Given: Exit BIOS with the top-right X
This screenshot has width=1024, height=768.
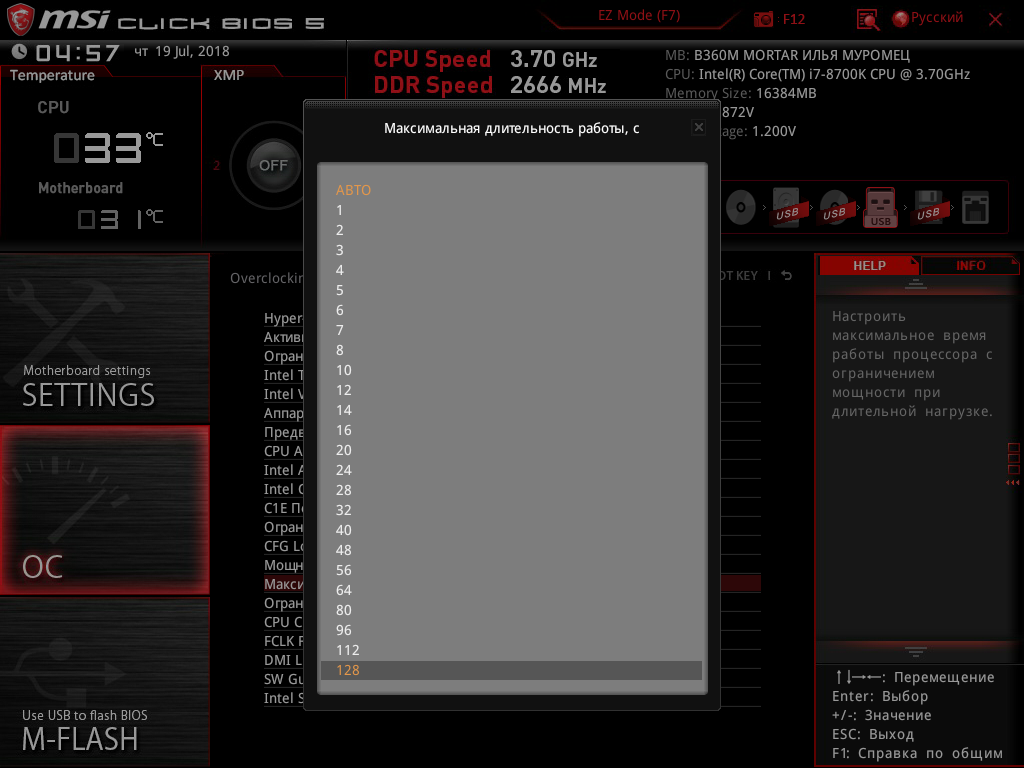Looking at the screenshot, I should click(x=995, y=20).
